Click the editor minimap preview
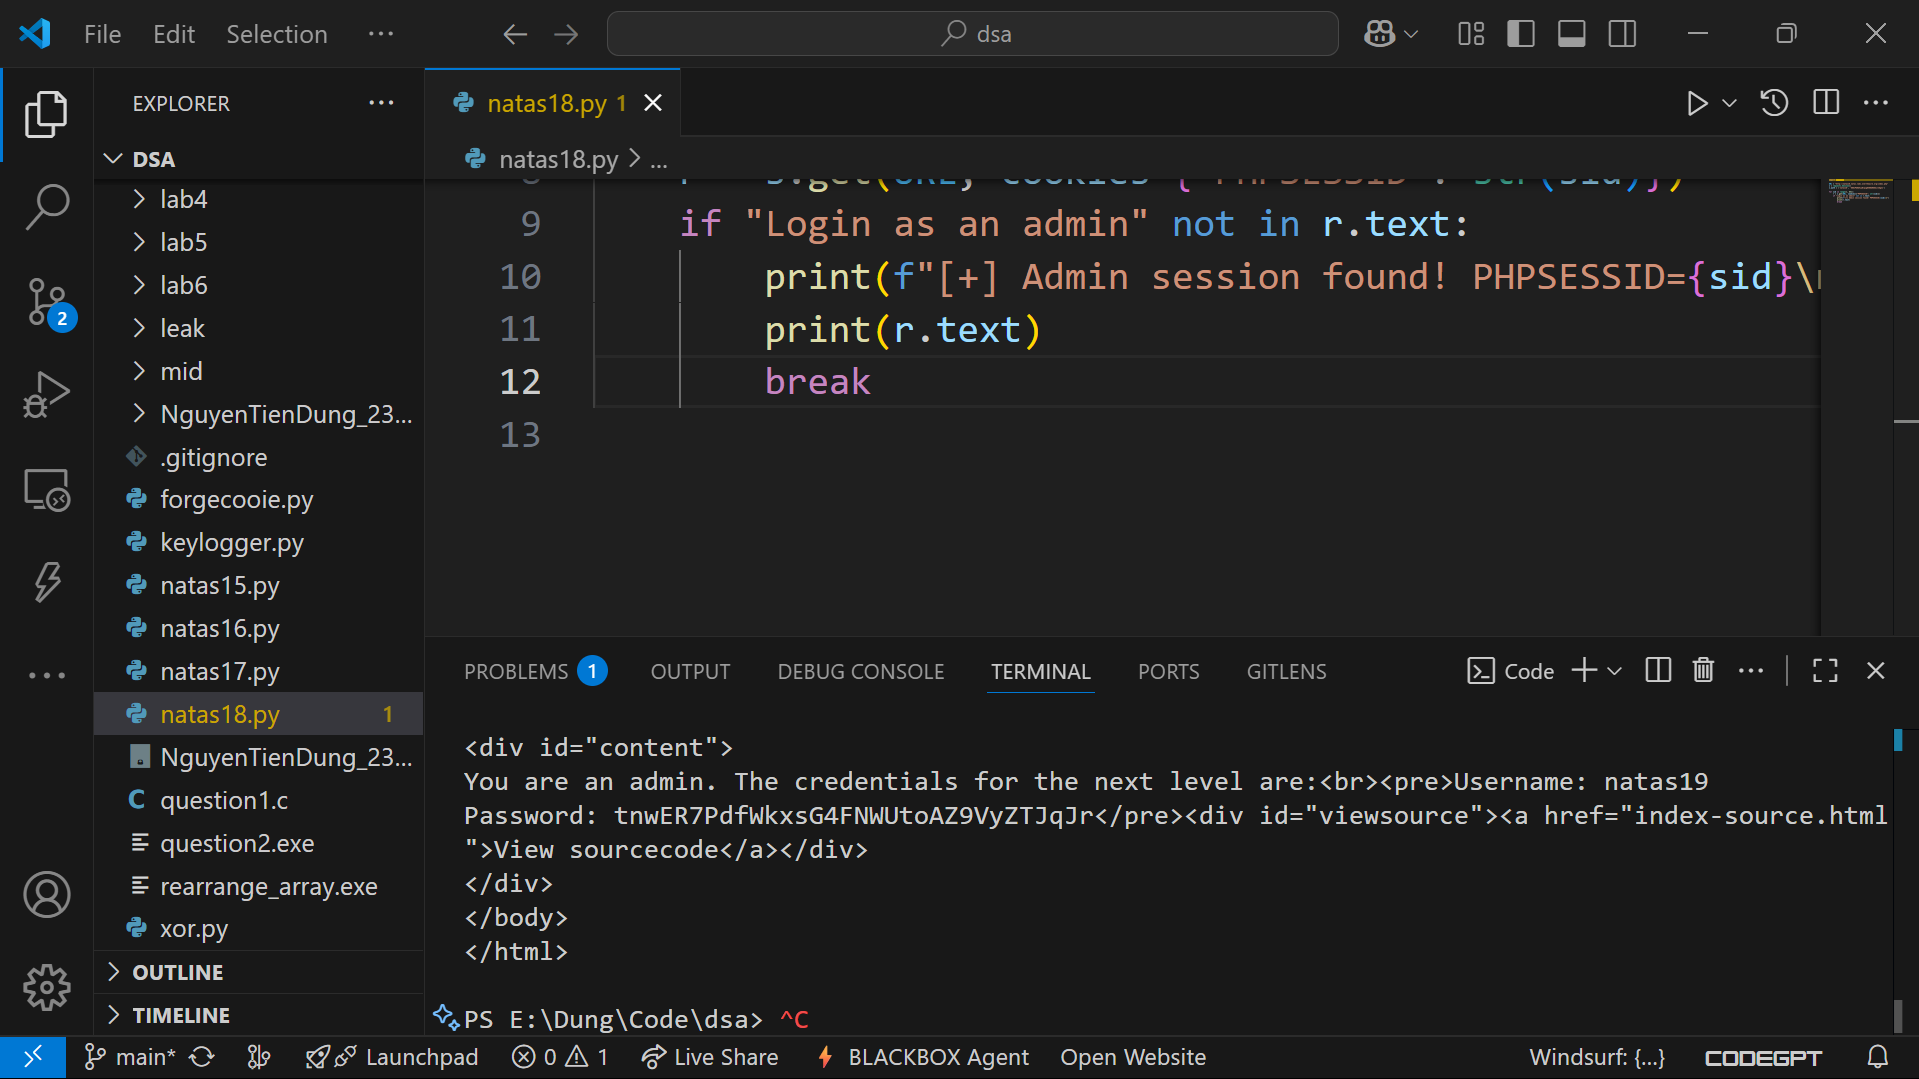Screen dimensions: 1919x1079 (x=1858, y=190)
